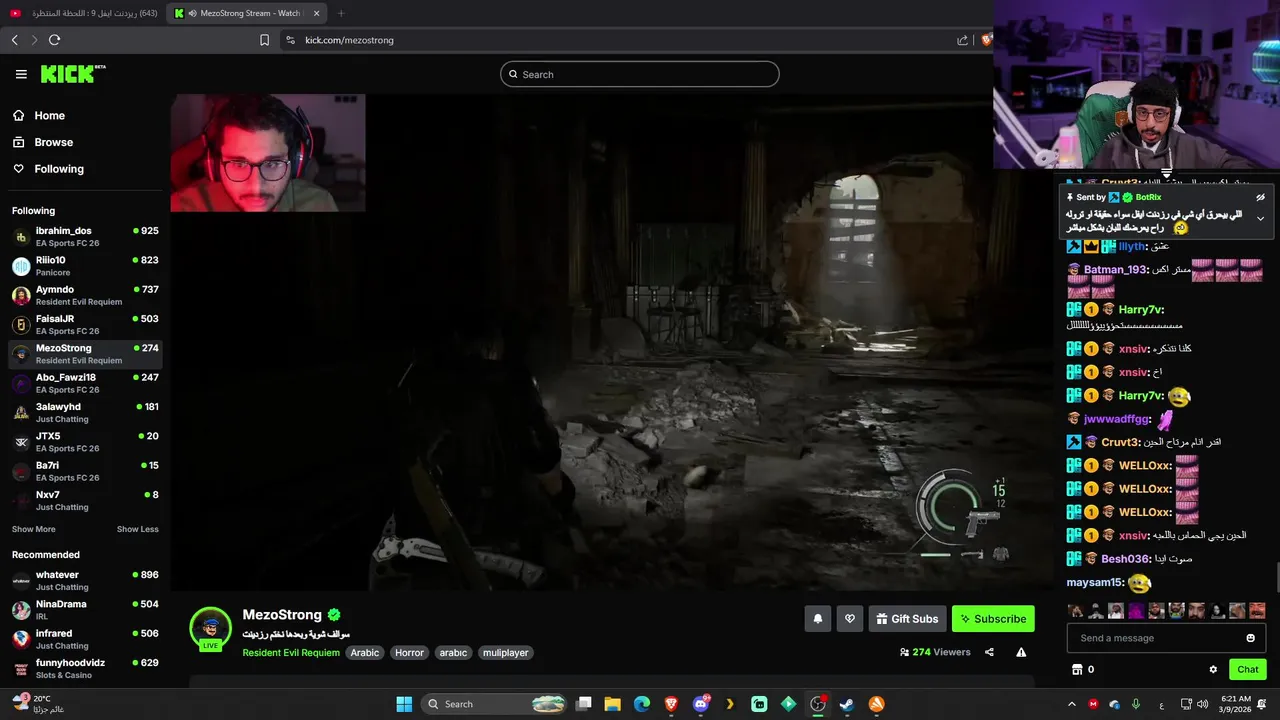Bookmark this page icon
Screen dimensions: 1280x720
click(x=264, y=40)
